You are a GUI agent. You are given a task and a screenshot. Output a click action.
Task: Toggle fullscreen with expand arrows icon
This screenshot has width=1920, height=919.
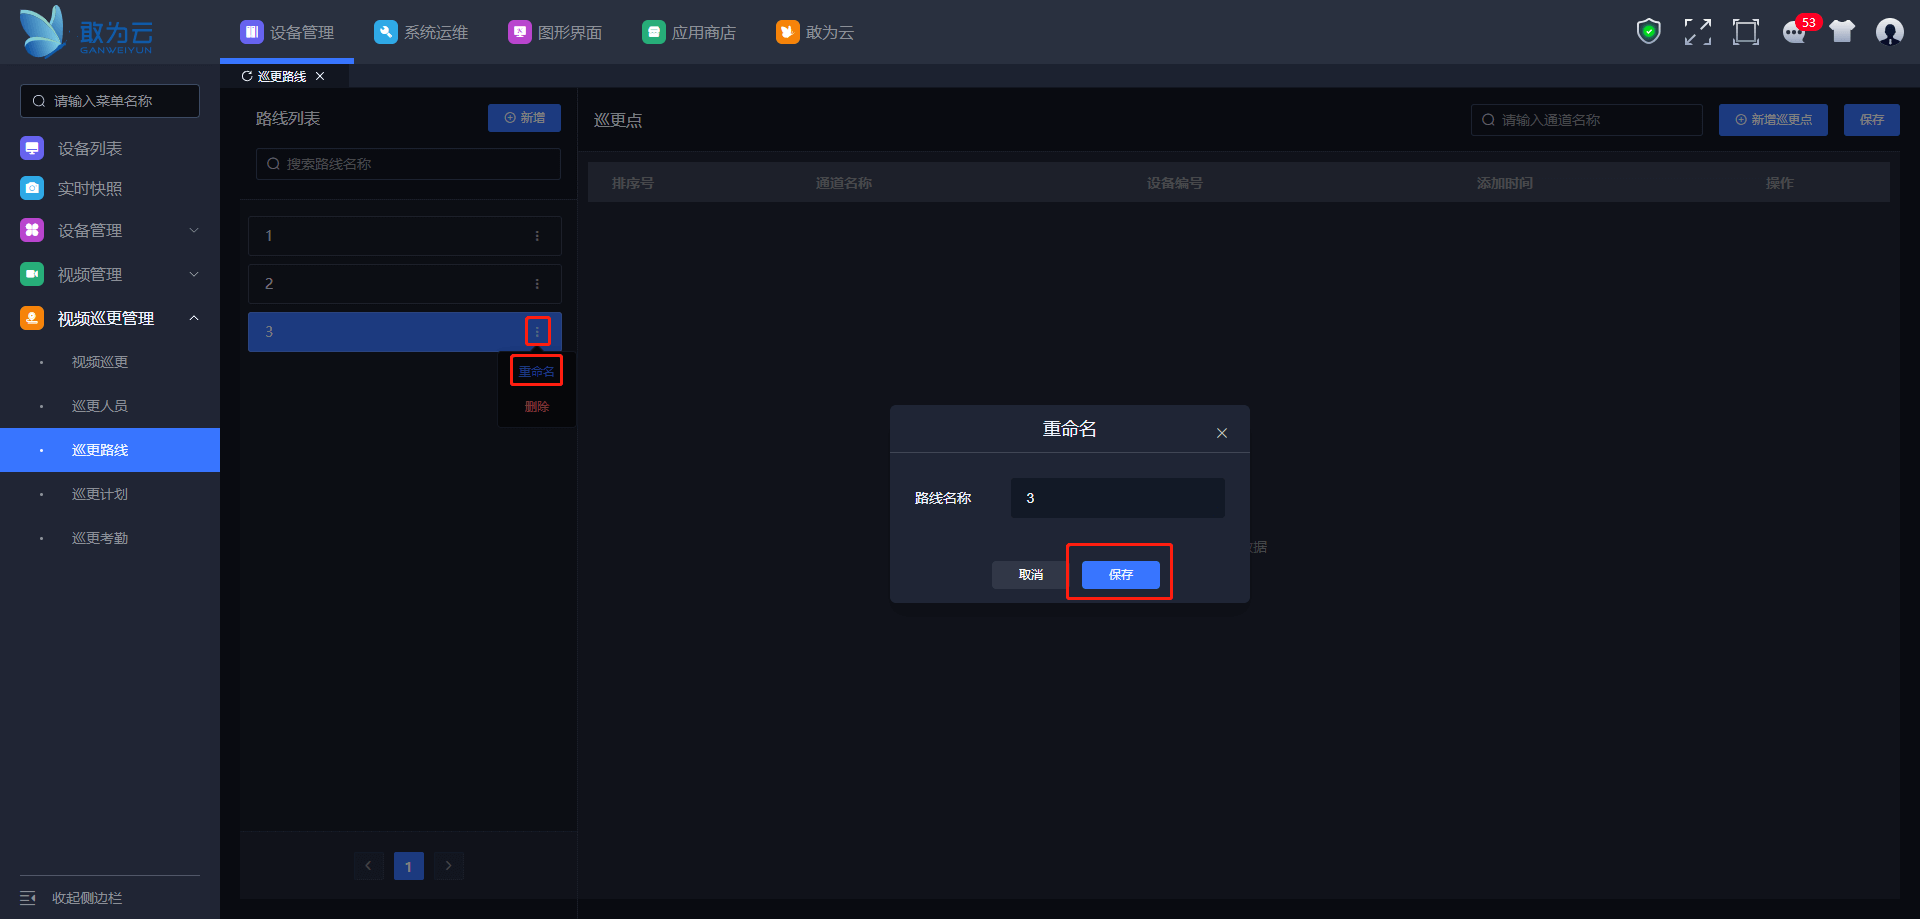1697,32
